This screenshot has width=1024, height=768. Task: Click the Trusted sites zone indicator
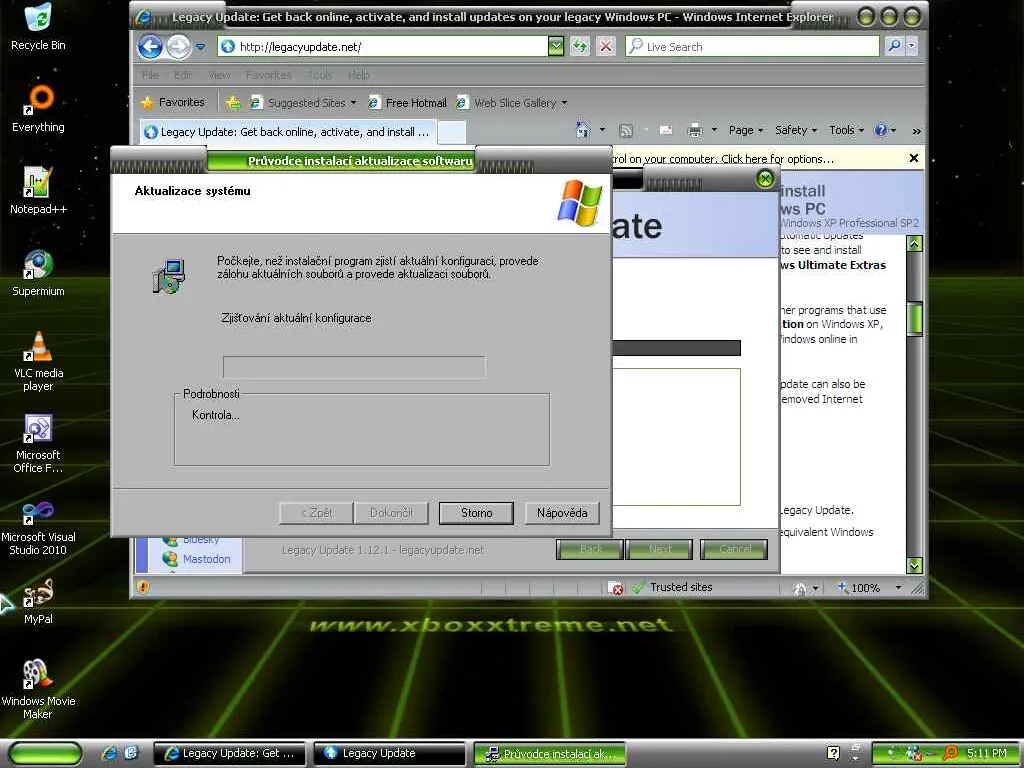pyautogui.click(x=673, y=587)
